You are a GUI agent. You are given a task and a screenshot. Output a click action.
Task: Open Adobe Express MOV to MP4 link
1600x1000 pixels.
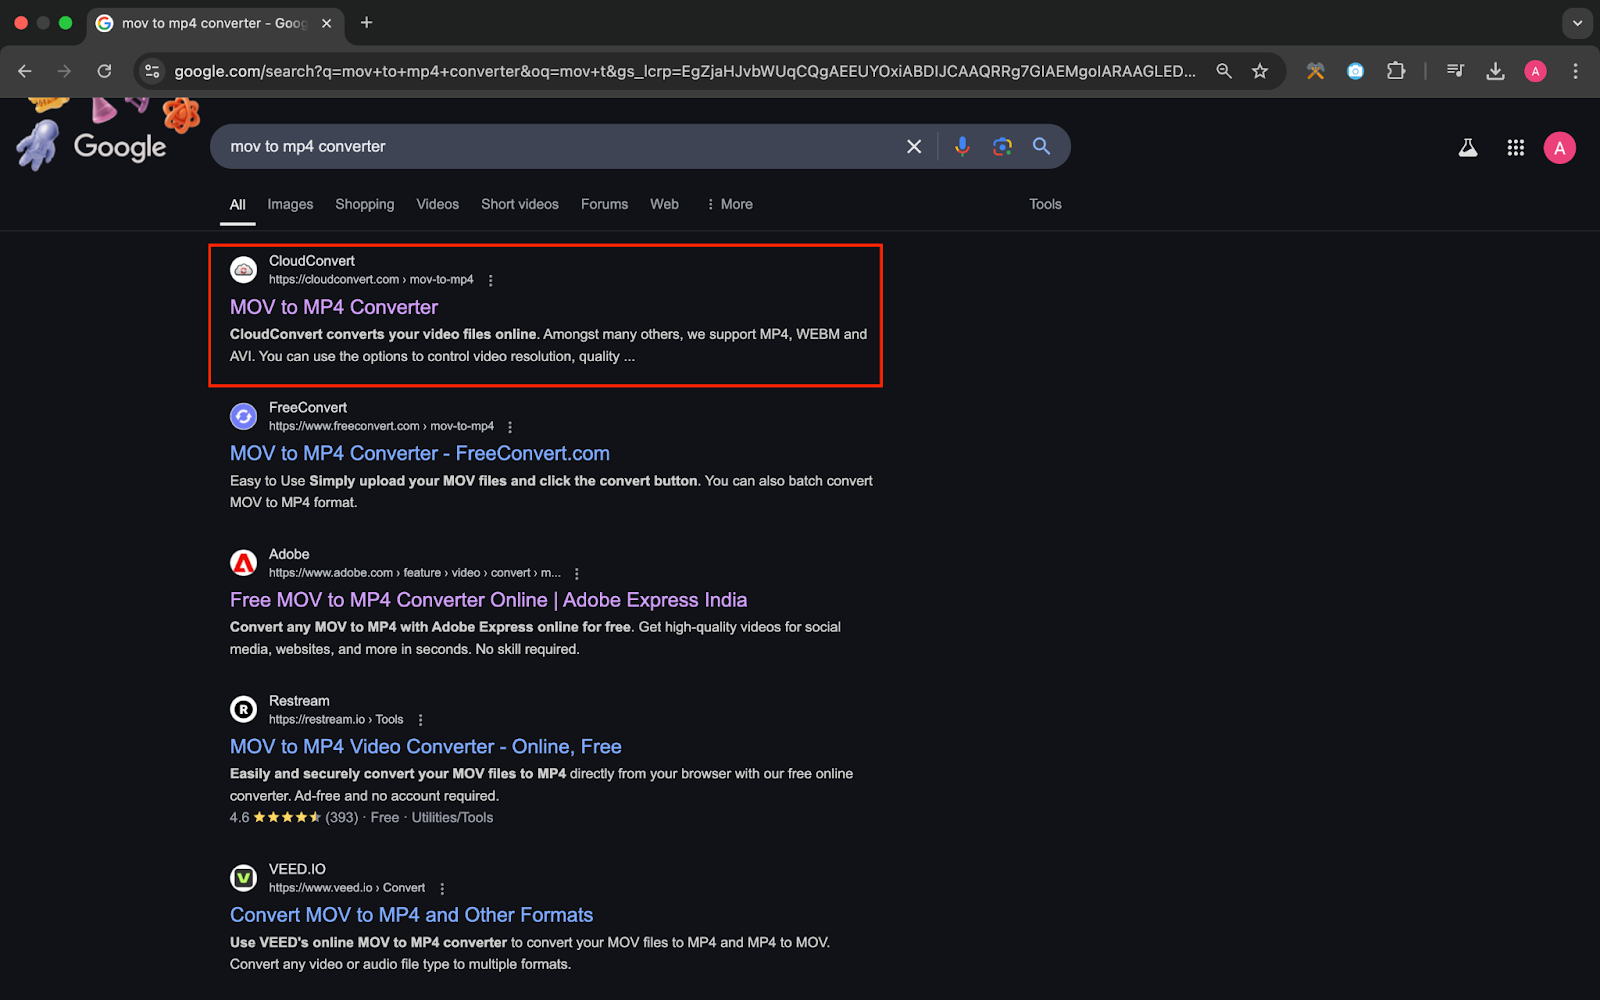488,600
